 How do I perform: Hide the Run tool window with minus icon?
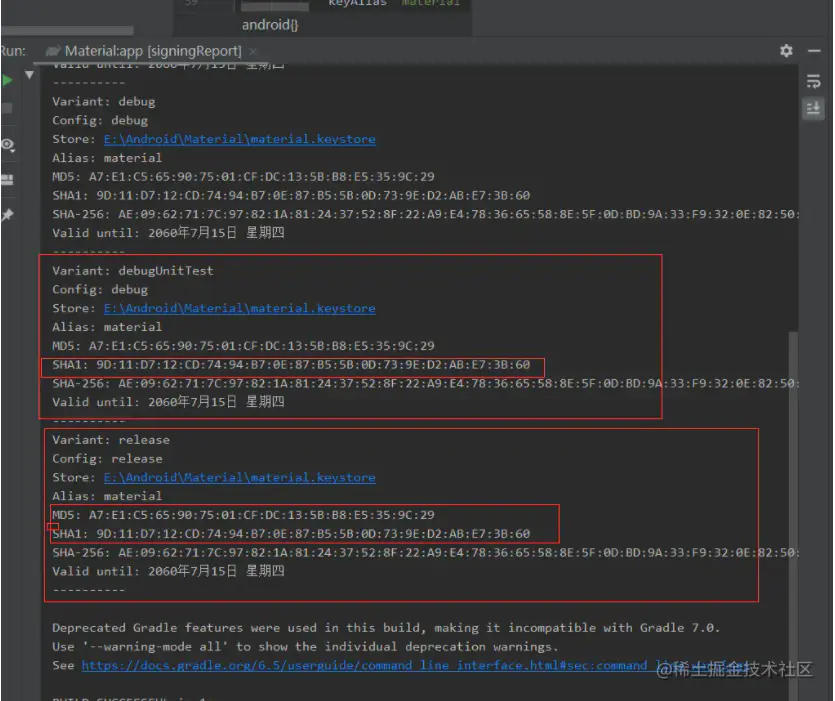[x=814, y=51]
